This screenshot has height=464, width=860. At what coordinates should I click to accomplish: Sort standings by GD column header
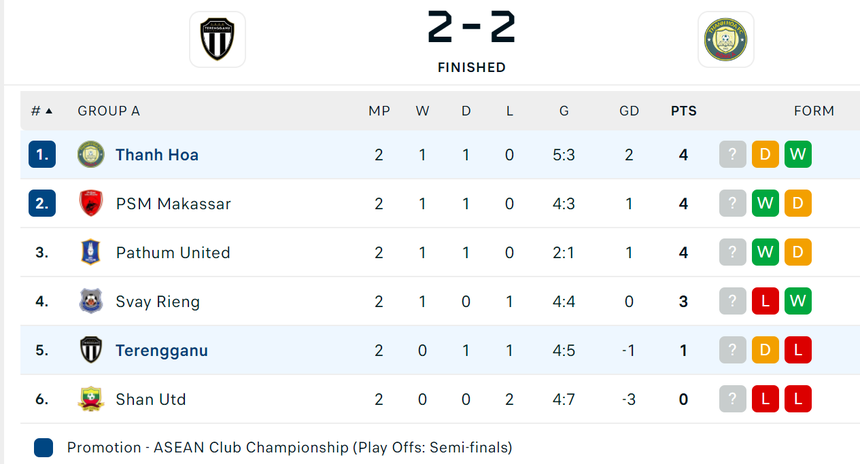pyautogui.click(x=629, y=111)
